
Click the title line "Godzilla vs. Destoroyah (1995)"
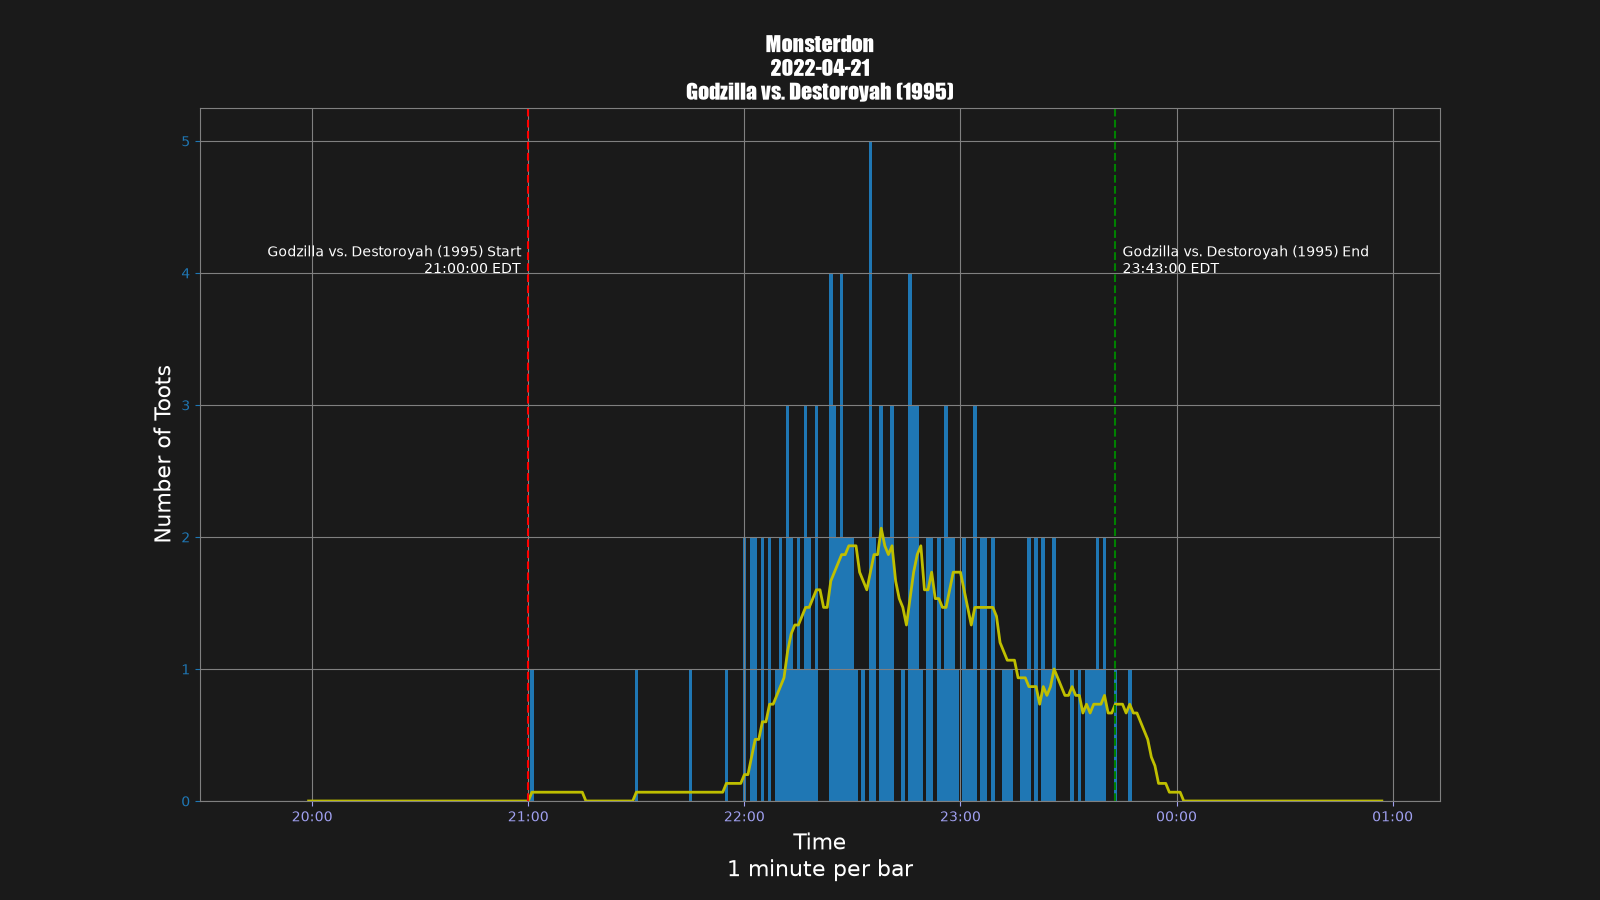[820, 92]
